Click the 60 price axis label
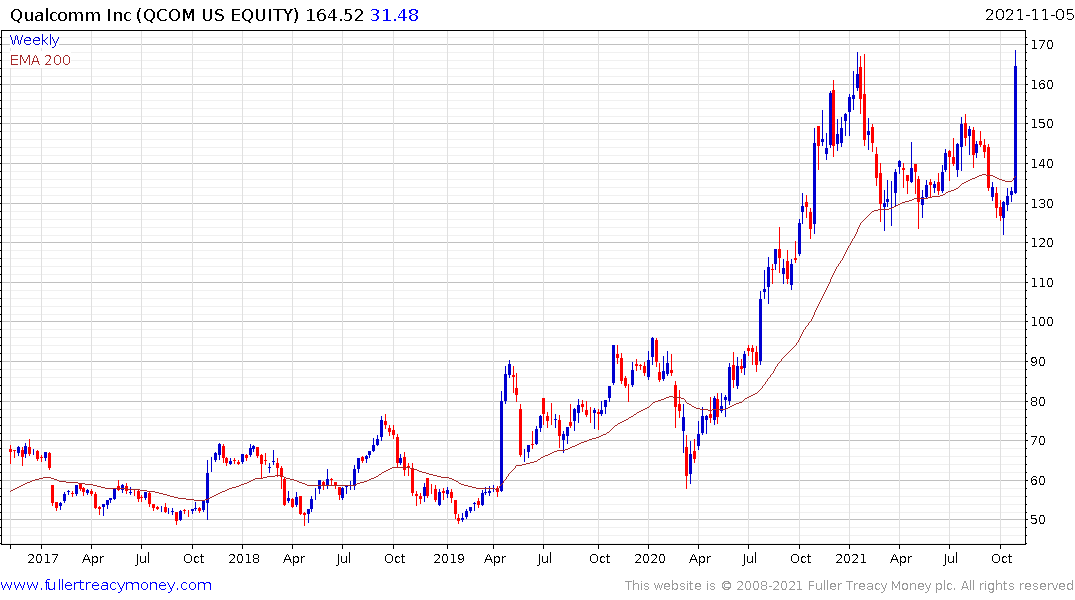1075x600 pixels. coord(1038,480)
